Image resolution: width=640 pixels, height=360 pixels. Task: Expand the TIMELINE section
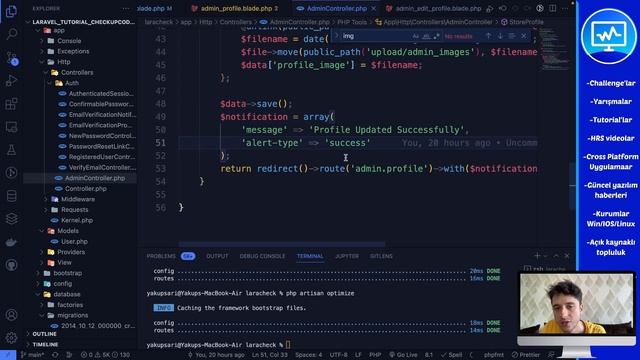pos(45,344)
